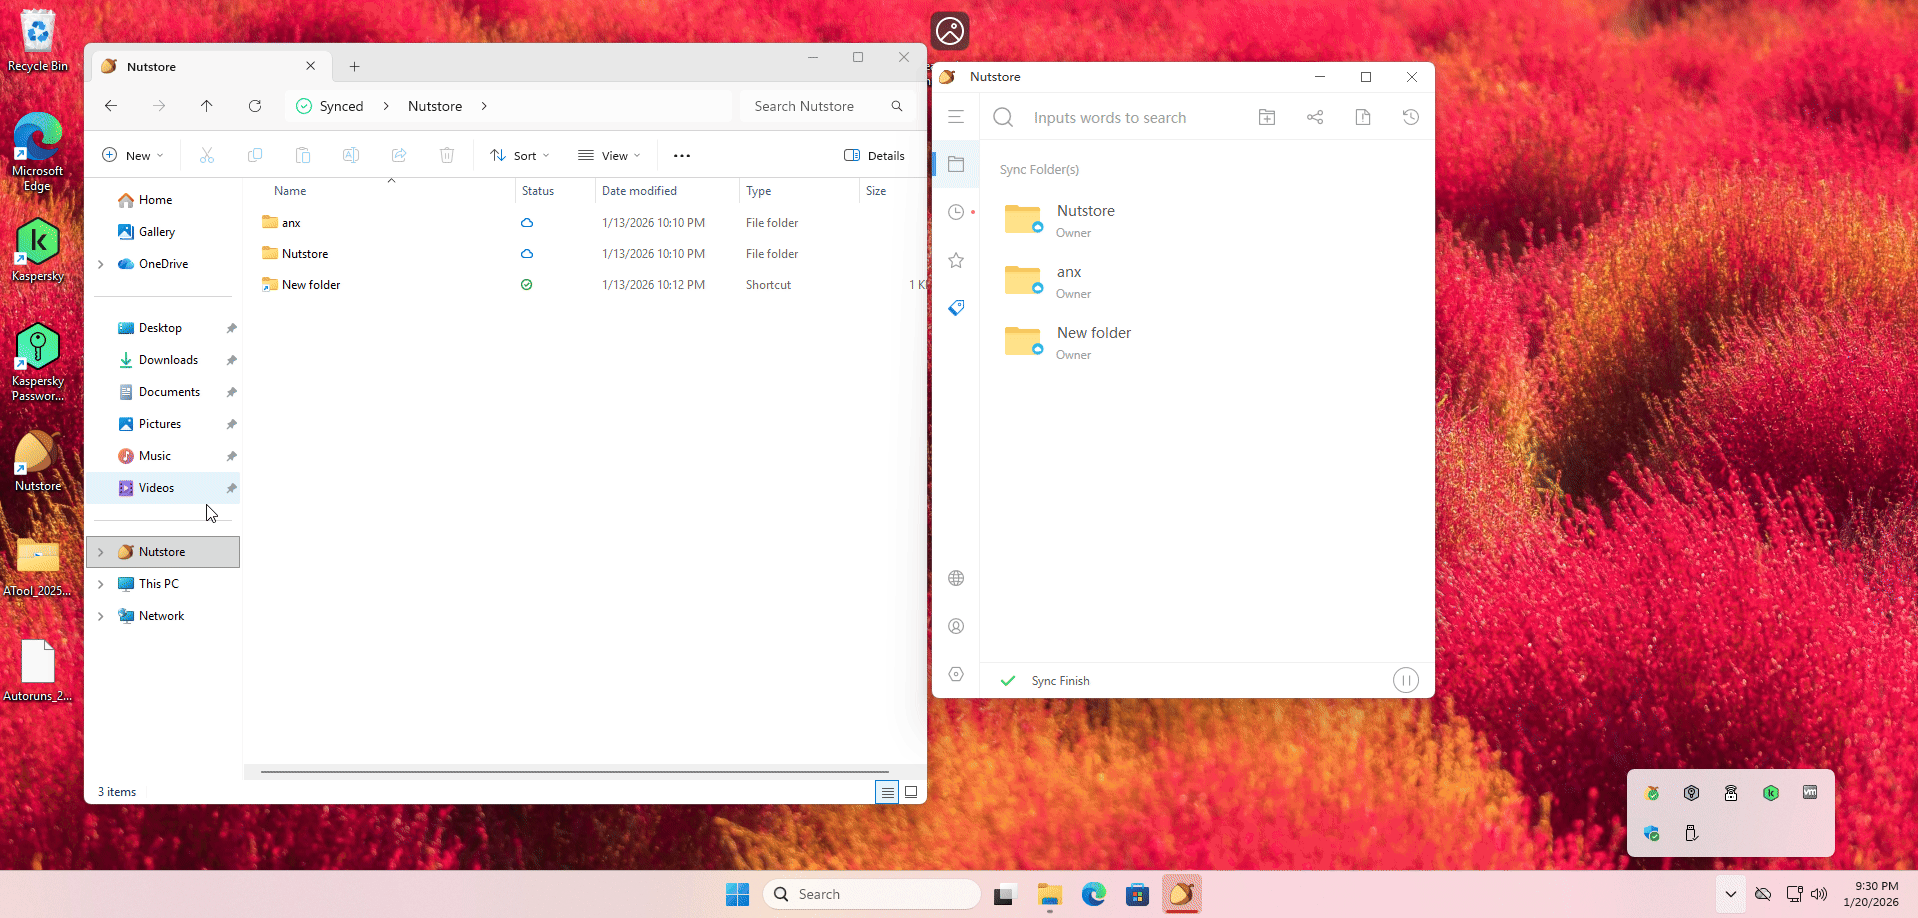Viewport: 1918px width, 918px height.
Task: Open recent activity clock icon in sidebar
Action: tap(956, 212)
